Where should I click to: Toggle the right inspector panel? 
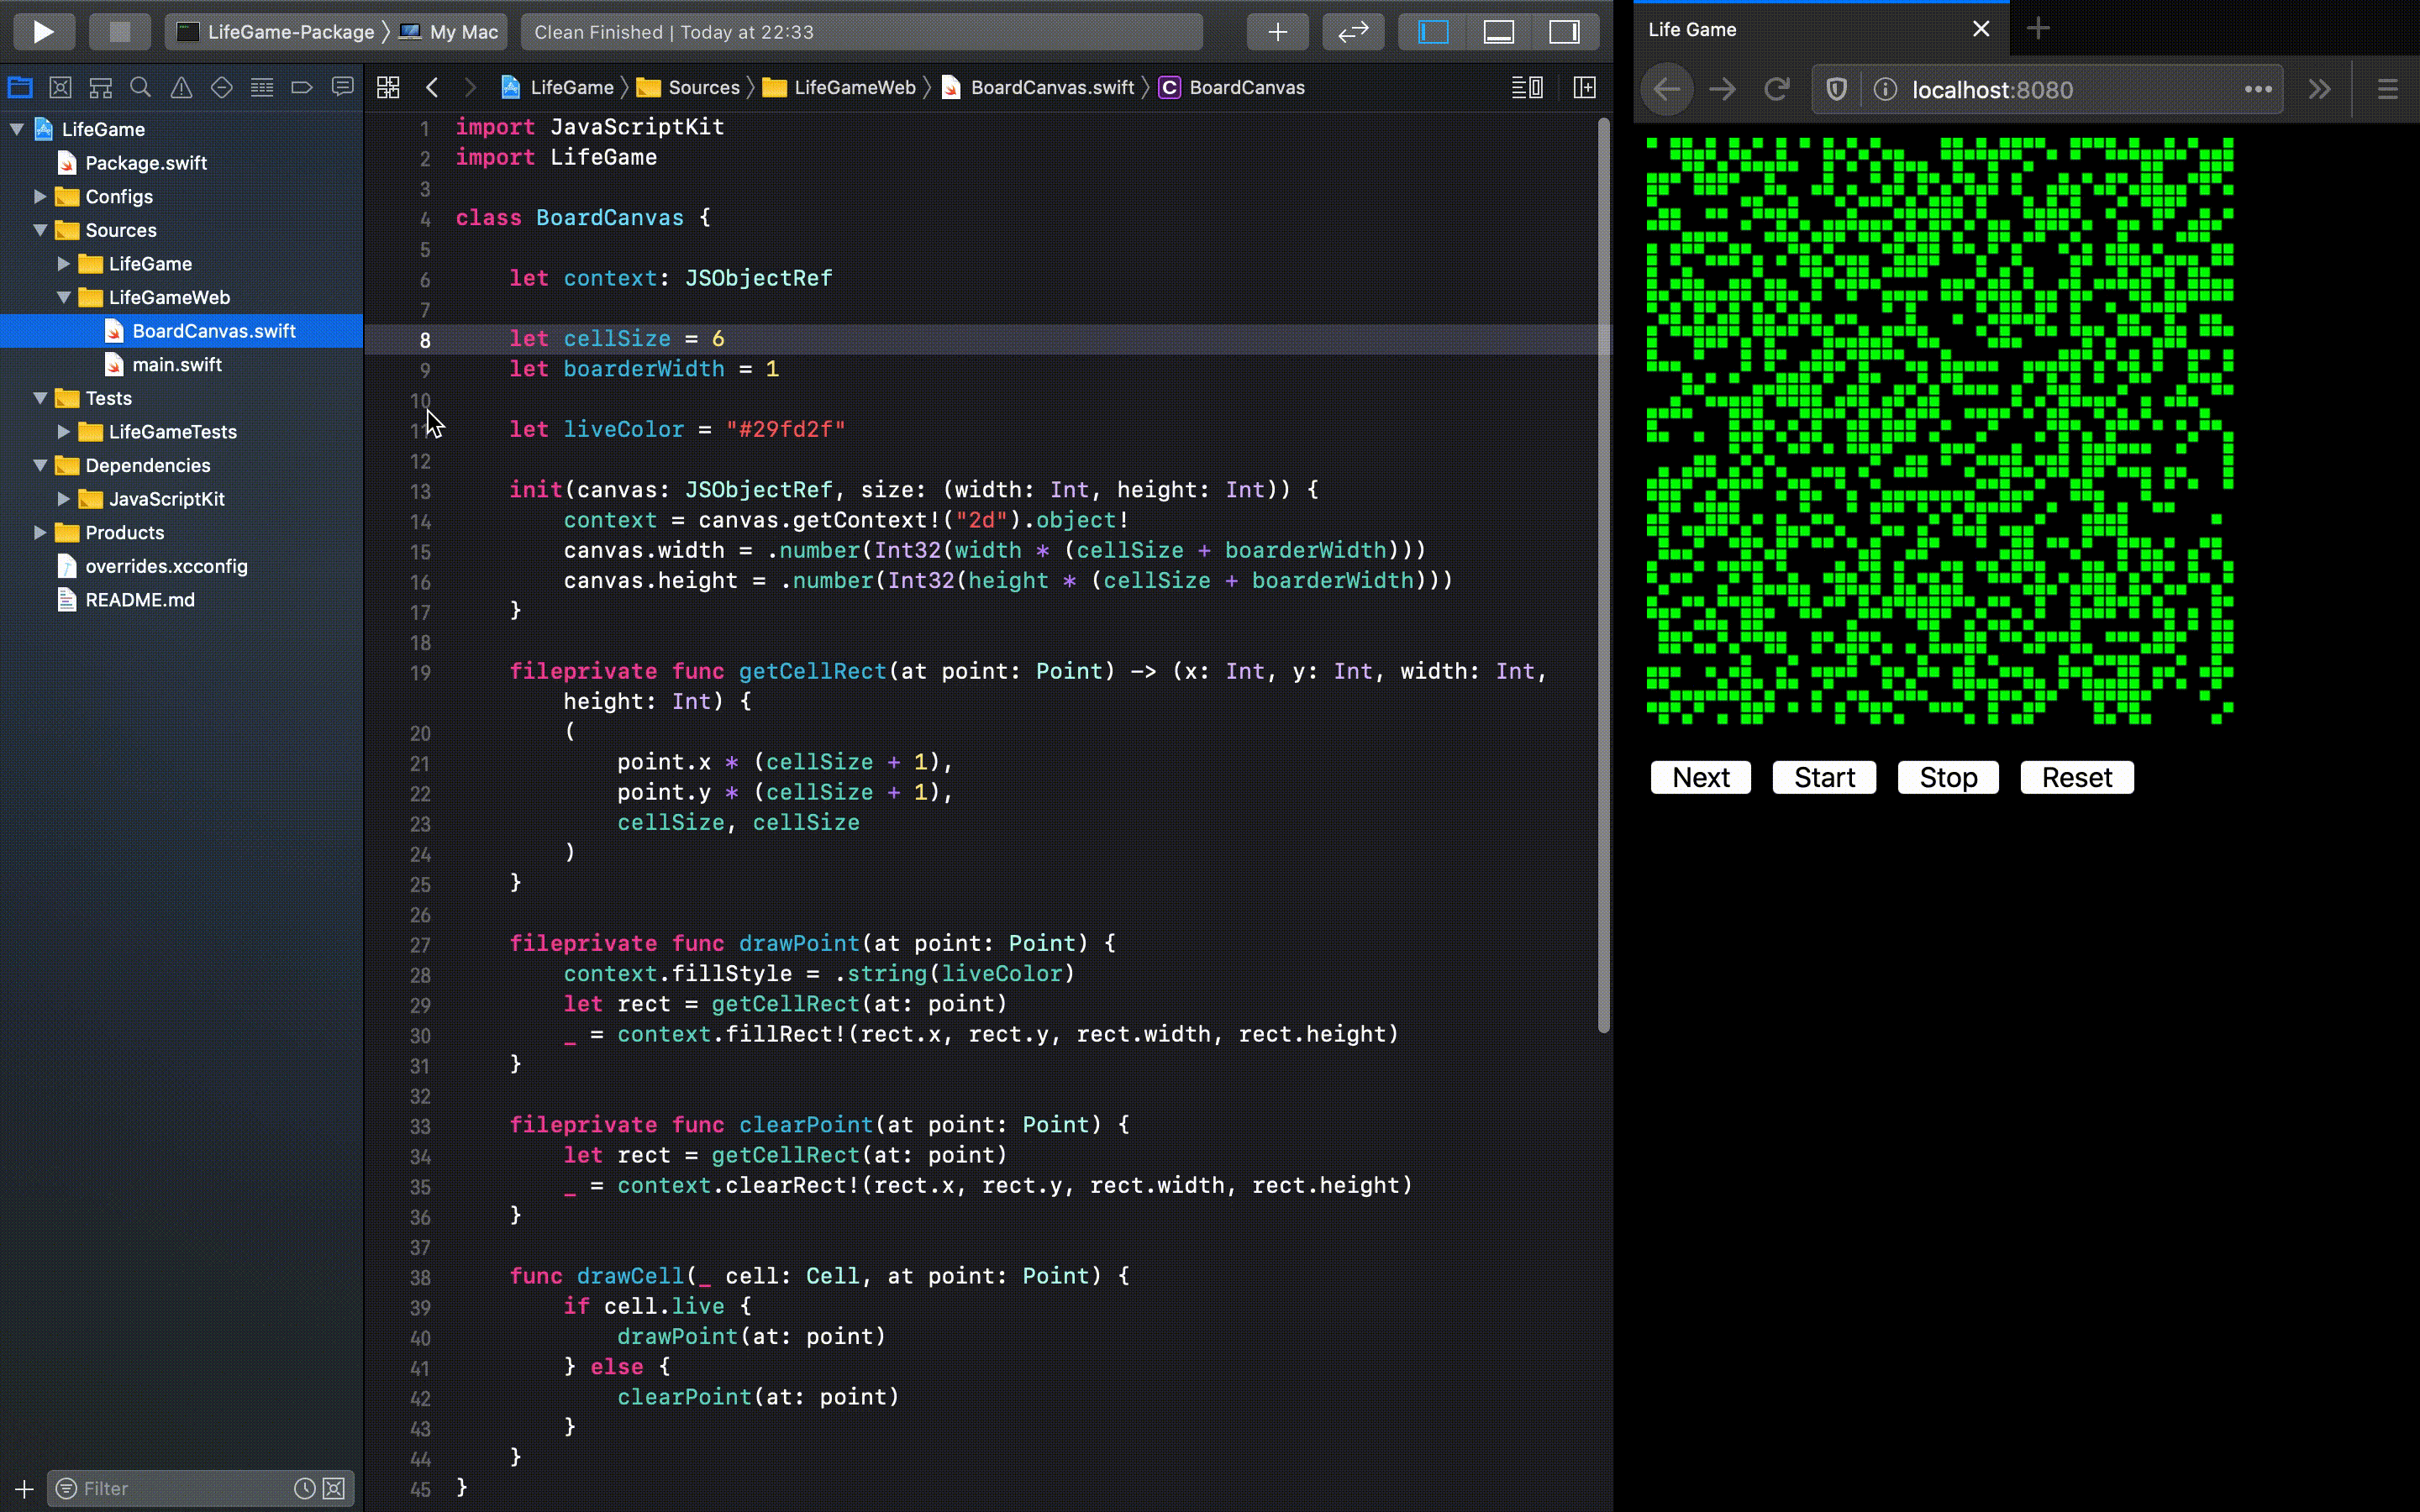coord(1564,32)
